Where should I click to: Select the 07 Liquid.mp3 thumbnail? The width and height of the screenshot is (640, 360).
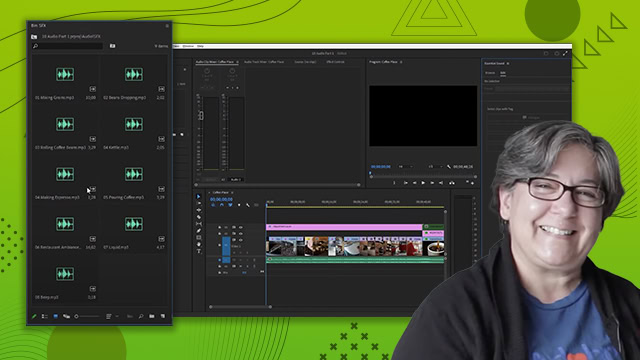point(134,224)
